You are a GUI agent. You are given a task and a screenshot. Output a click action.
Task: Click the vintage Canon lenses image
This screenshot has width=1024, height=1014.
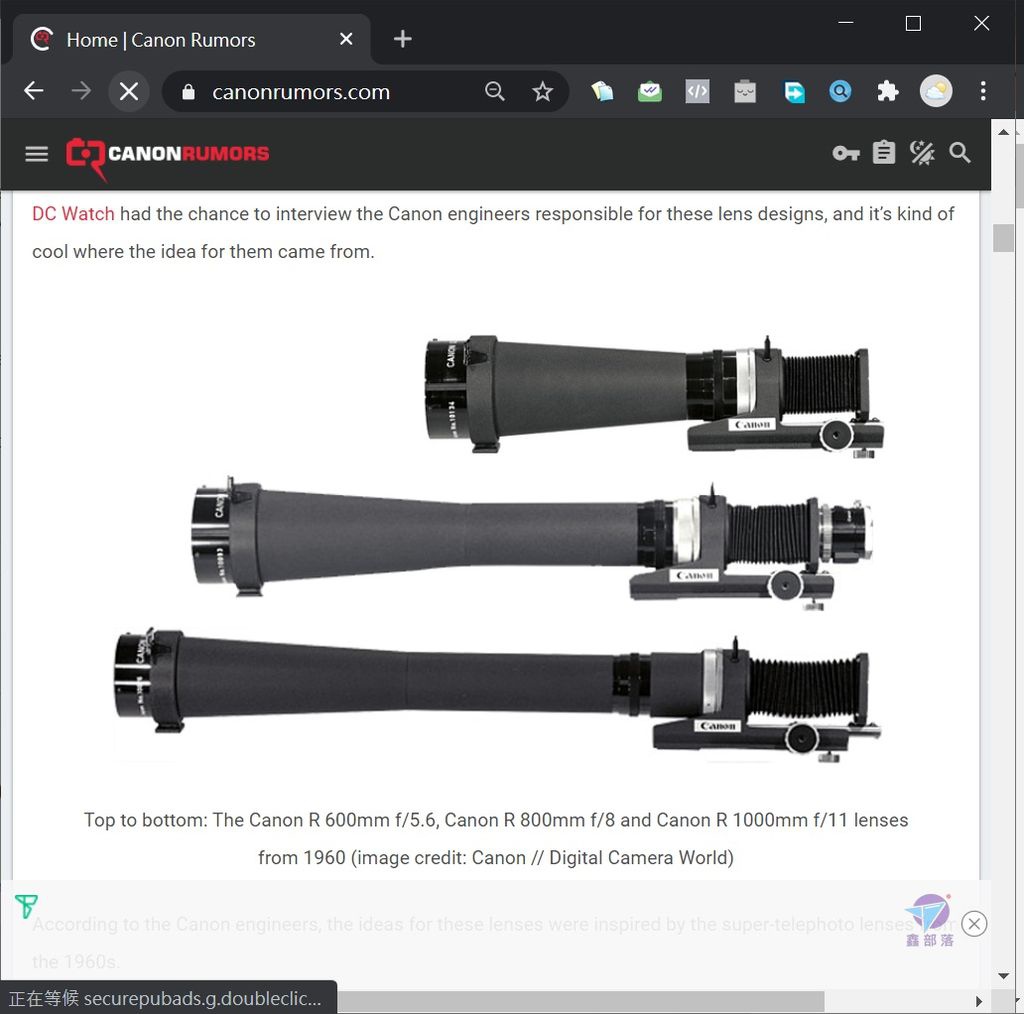(x=496, y=547)
